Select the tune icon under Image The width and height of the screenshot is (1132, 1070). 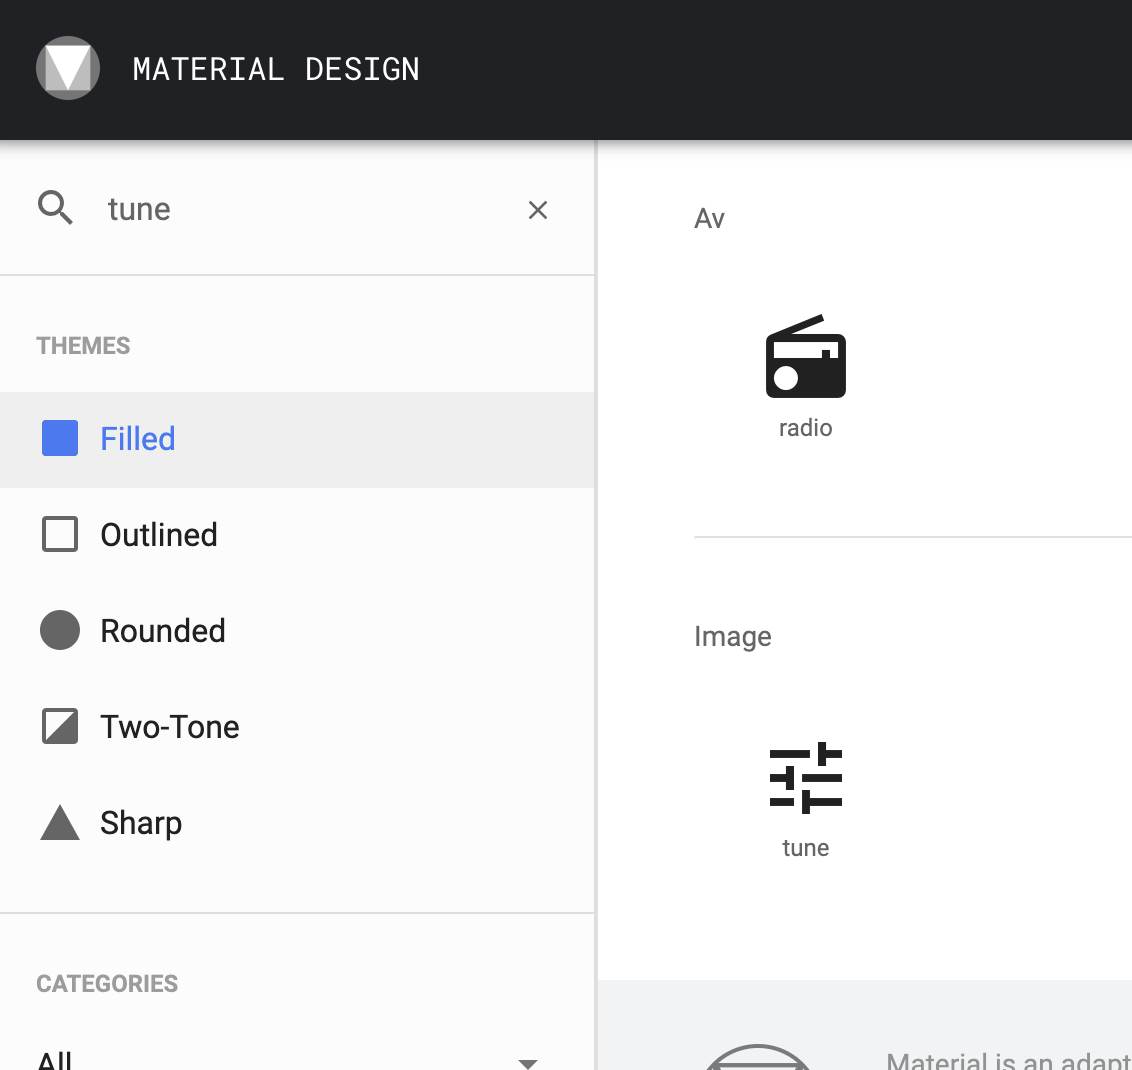point(806,776)
